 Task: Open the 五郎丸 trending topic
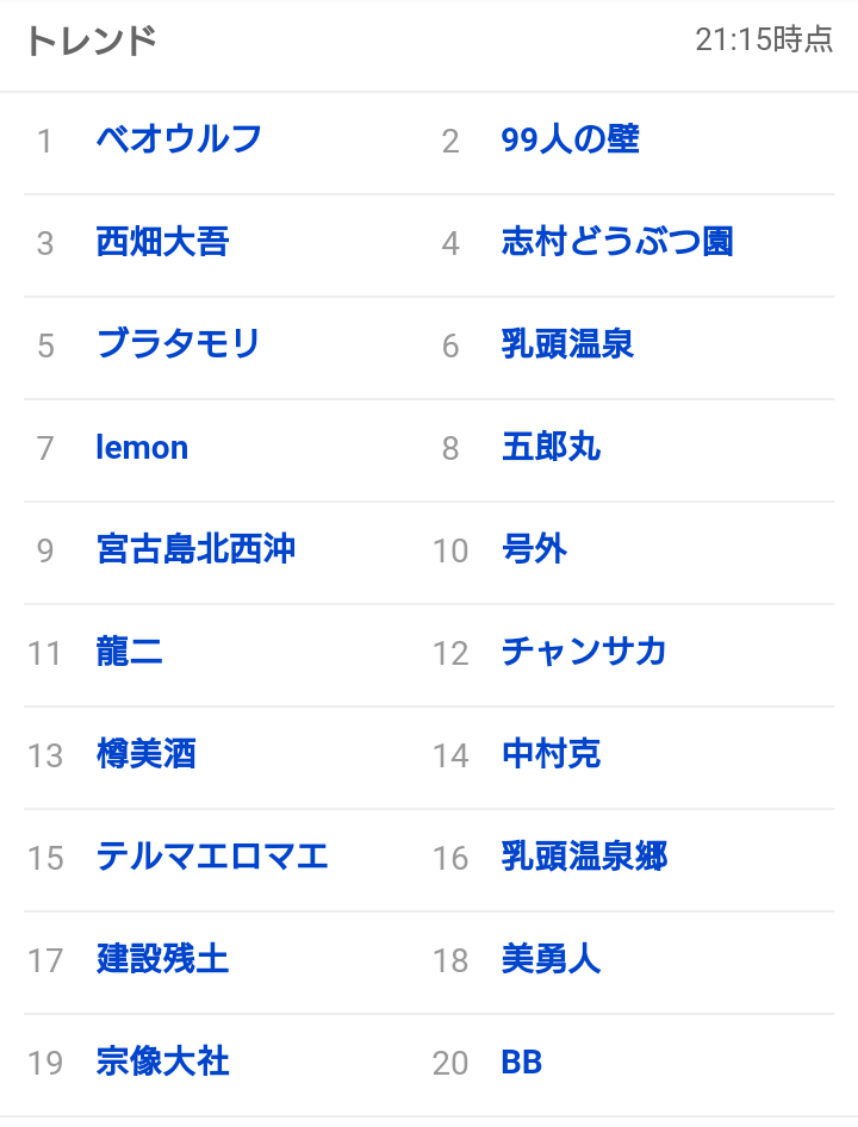(551, 447)
